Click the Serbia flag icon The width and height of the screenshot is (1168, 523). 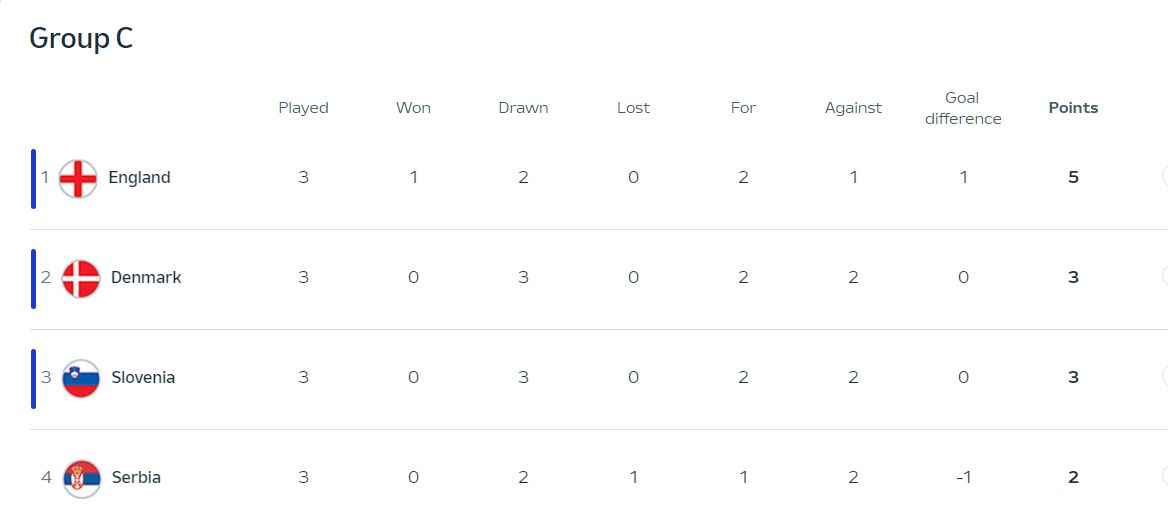point(81,478)
